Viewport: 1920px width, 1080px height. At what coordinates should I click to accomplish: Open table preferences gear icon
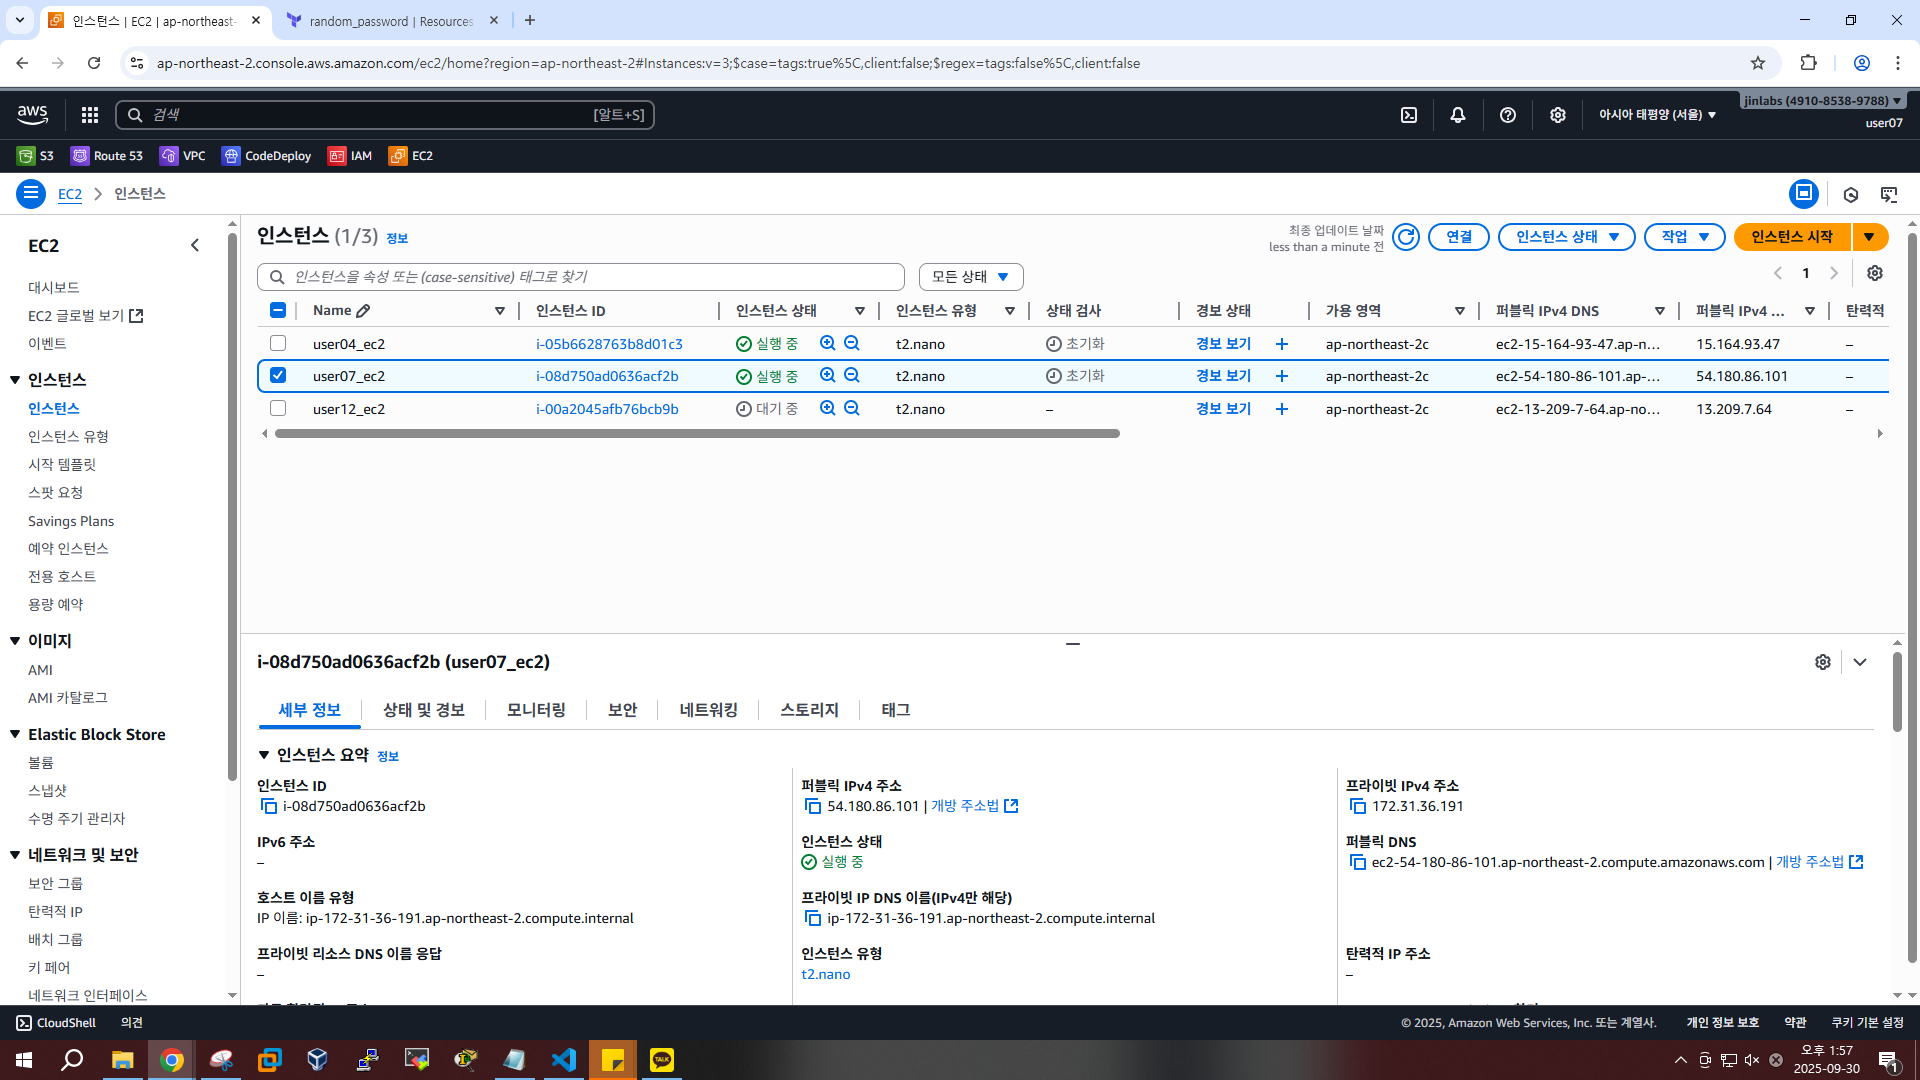click(x=1875, y=273)
